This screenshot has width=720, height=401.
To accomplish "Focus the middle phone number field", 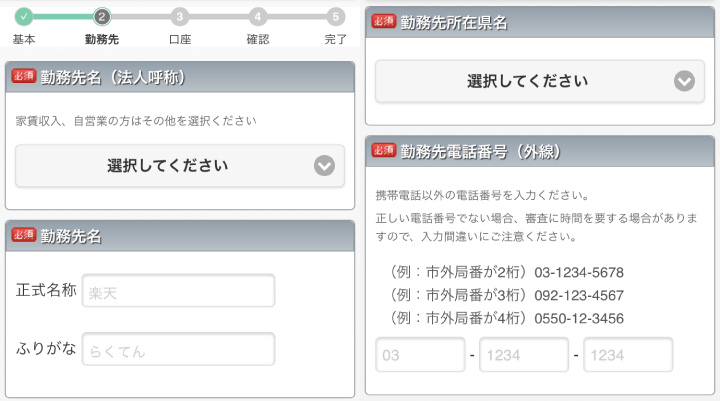I will click(524, 355).
